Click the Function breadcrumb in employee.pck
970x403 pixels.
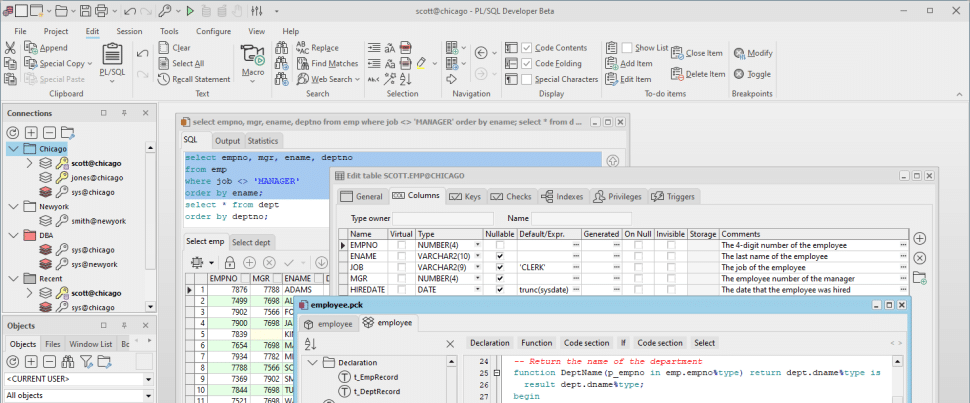pos(536,343)
